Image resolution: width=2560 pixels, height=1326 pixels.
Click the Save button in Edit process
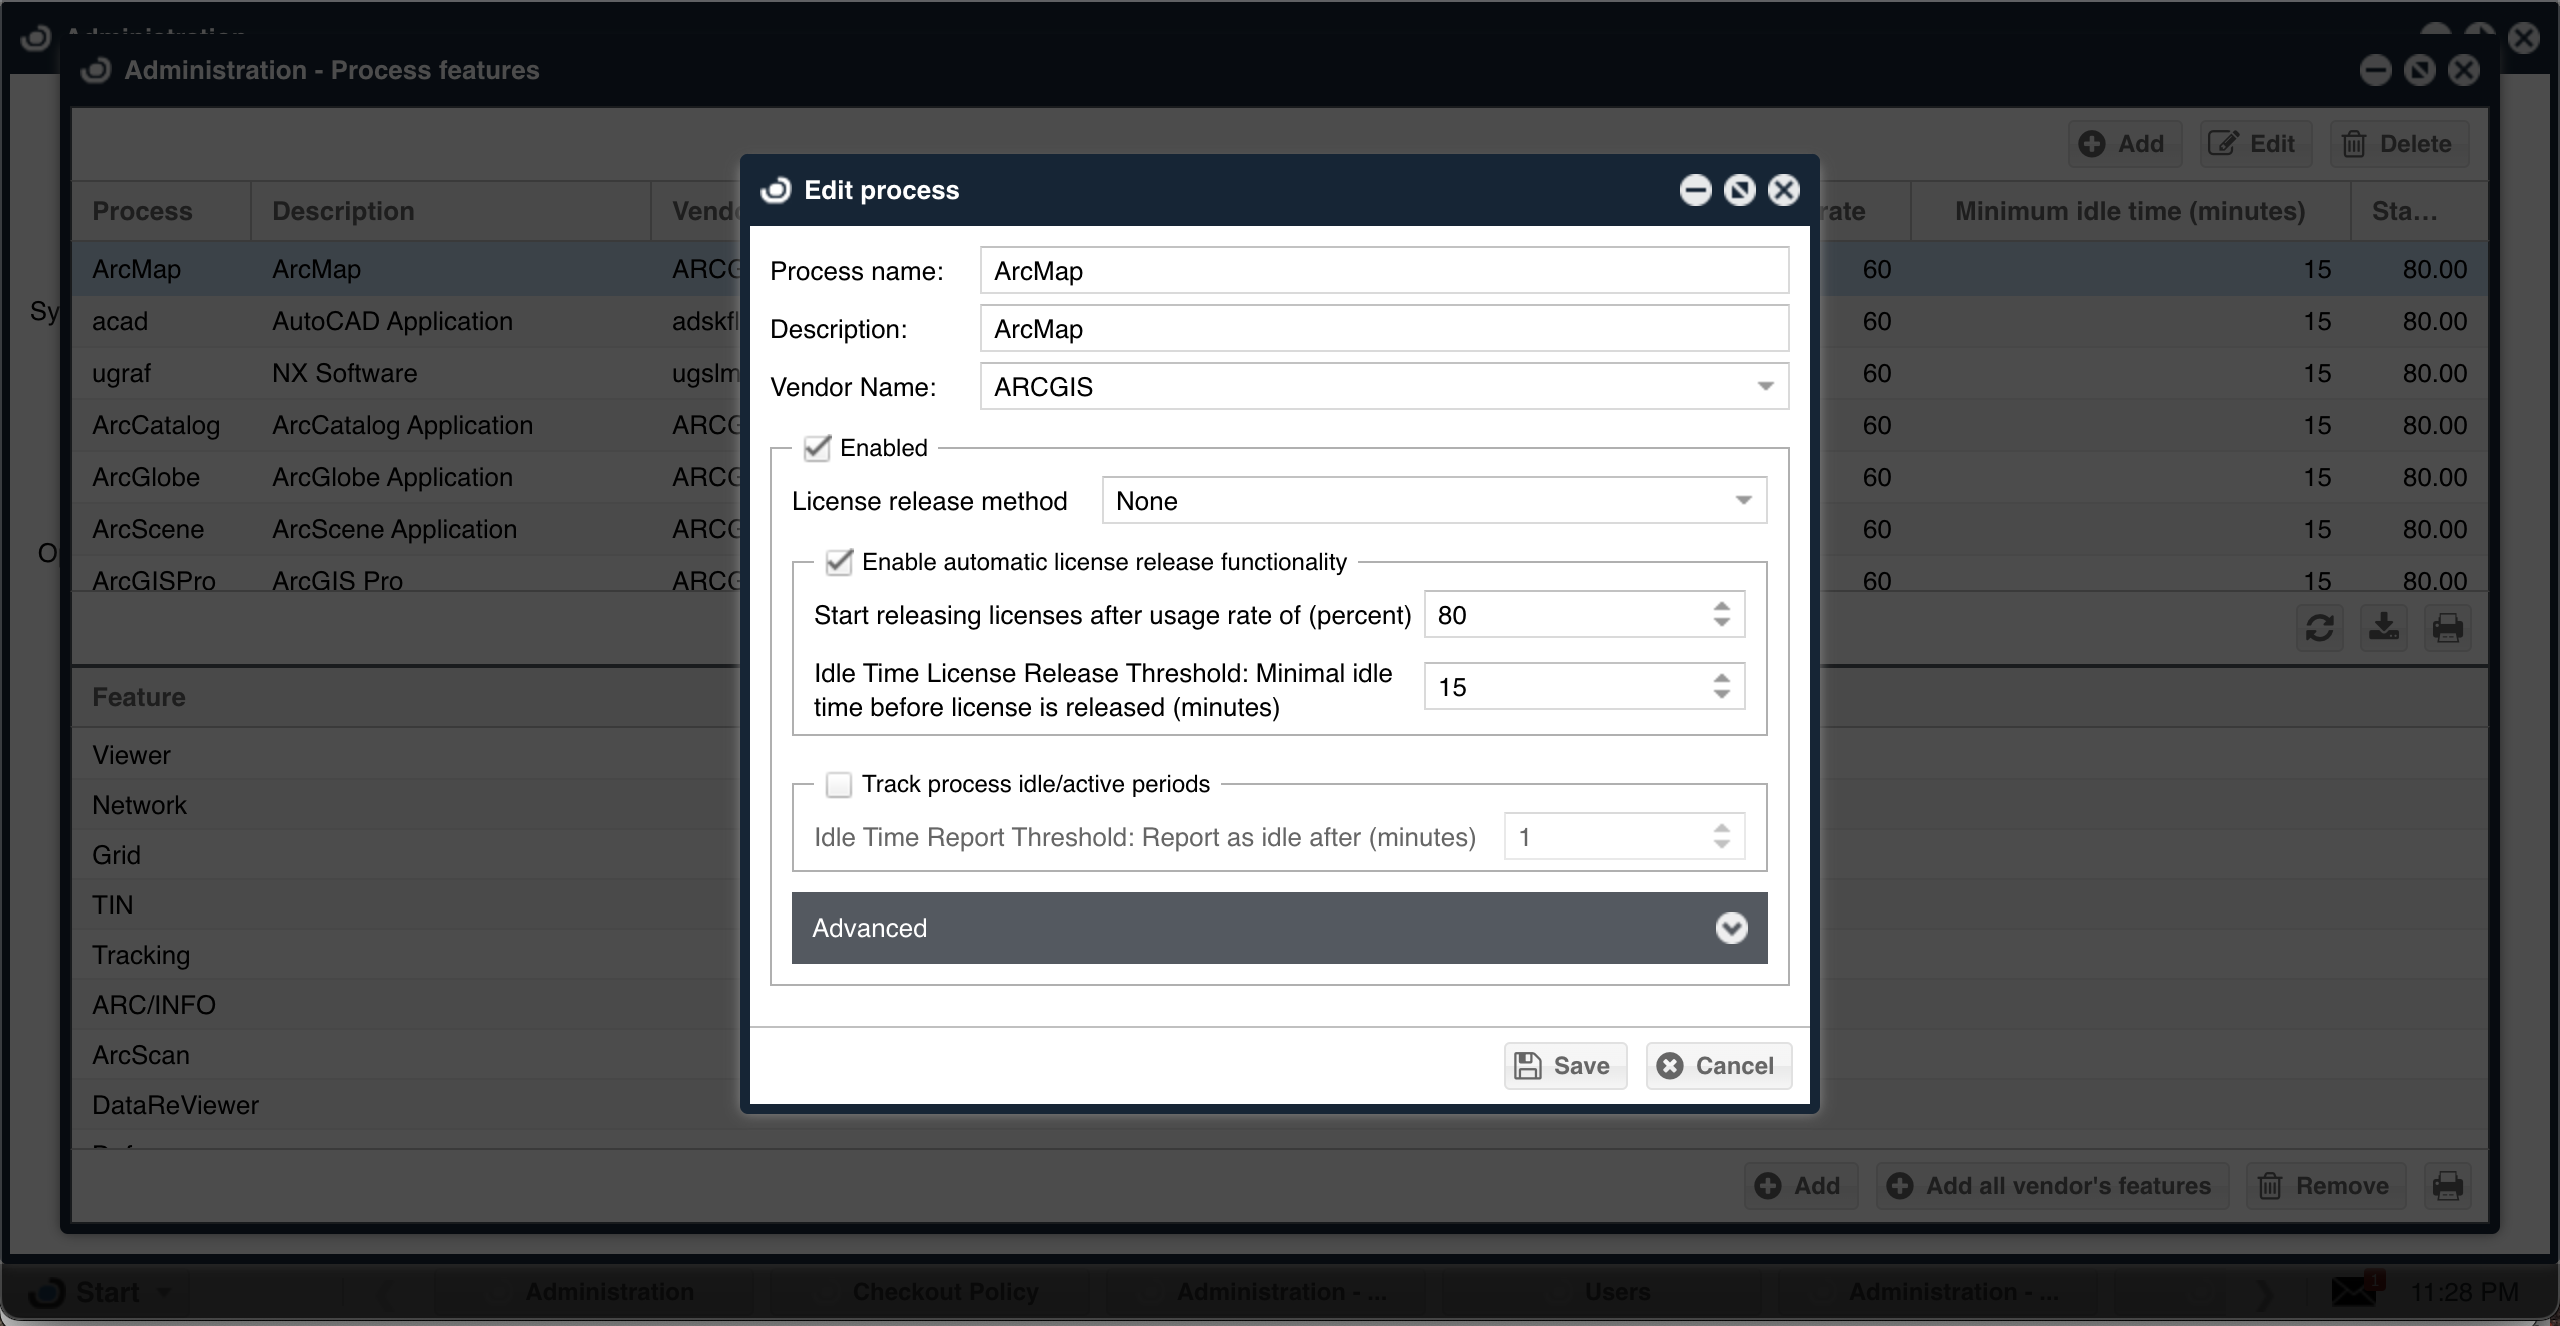[x=1564, y=1066]
